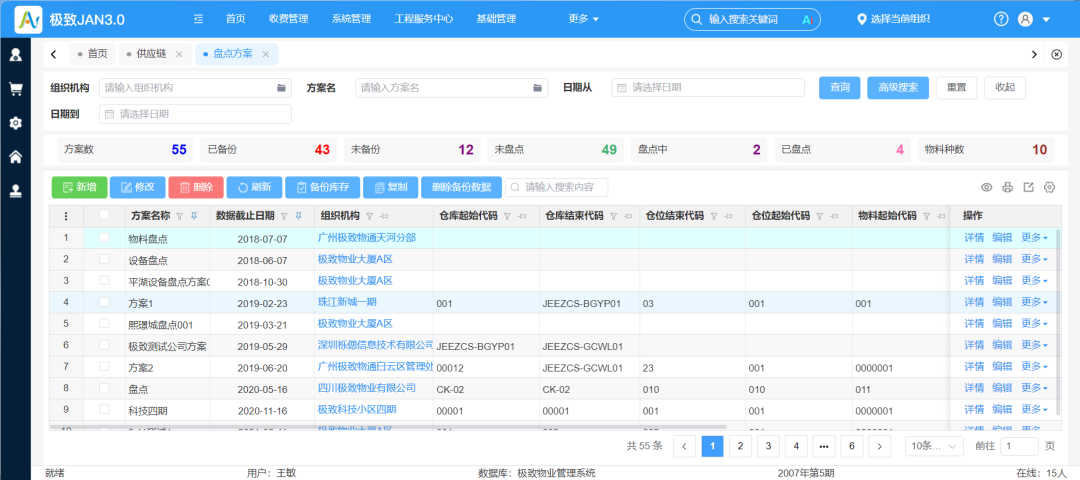
Task: Click the 备份库存 button
Action: [322, 187]
